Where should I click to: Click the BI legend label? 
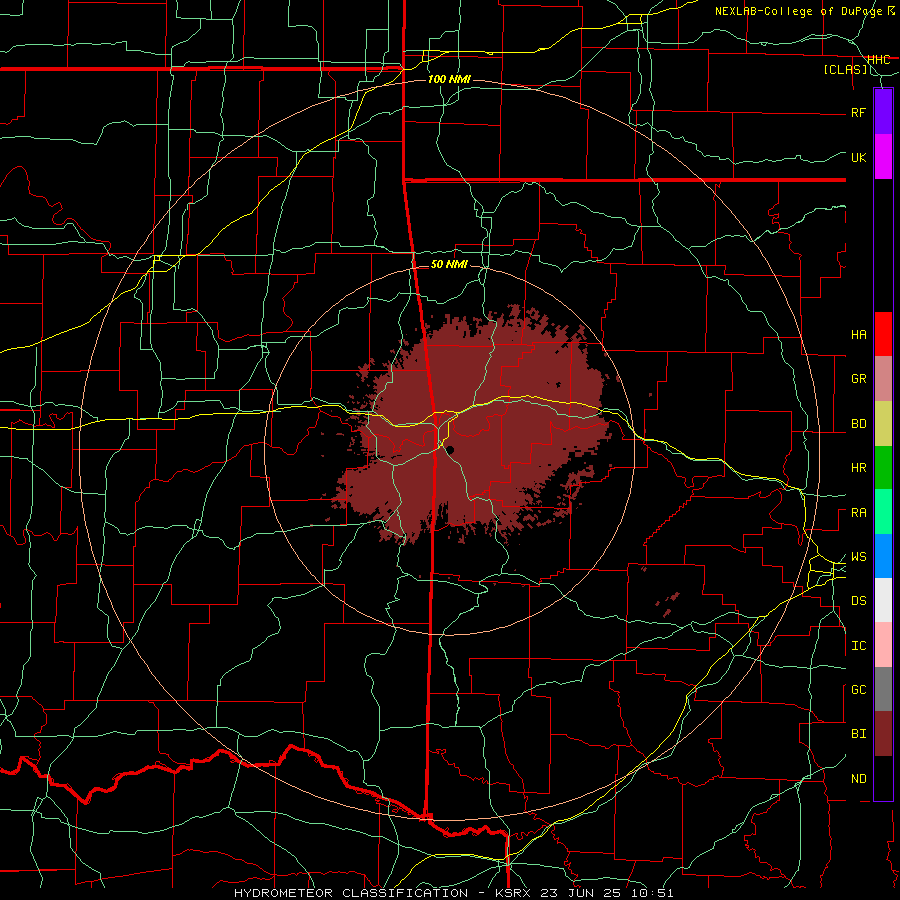click(x=859, y=734)
